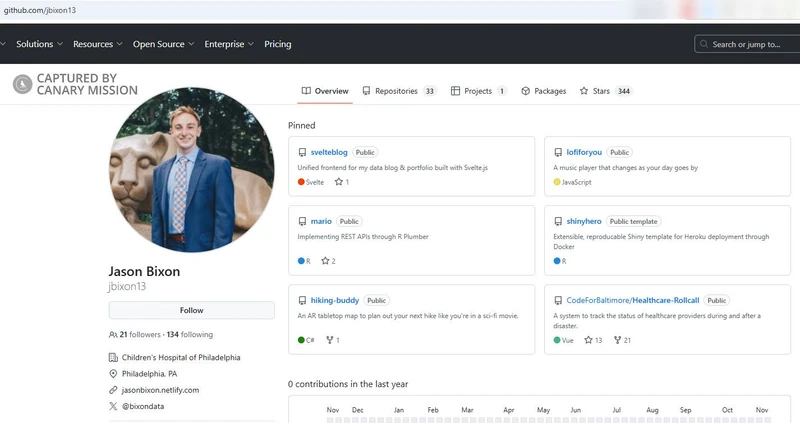Click the 13 stars on Healthcare-Rollcall

(593, 340)
